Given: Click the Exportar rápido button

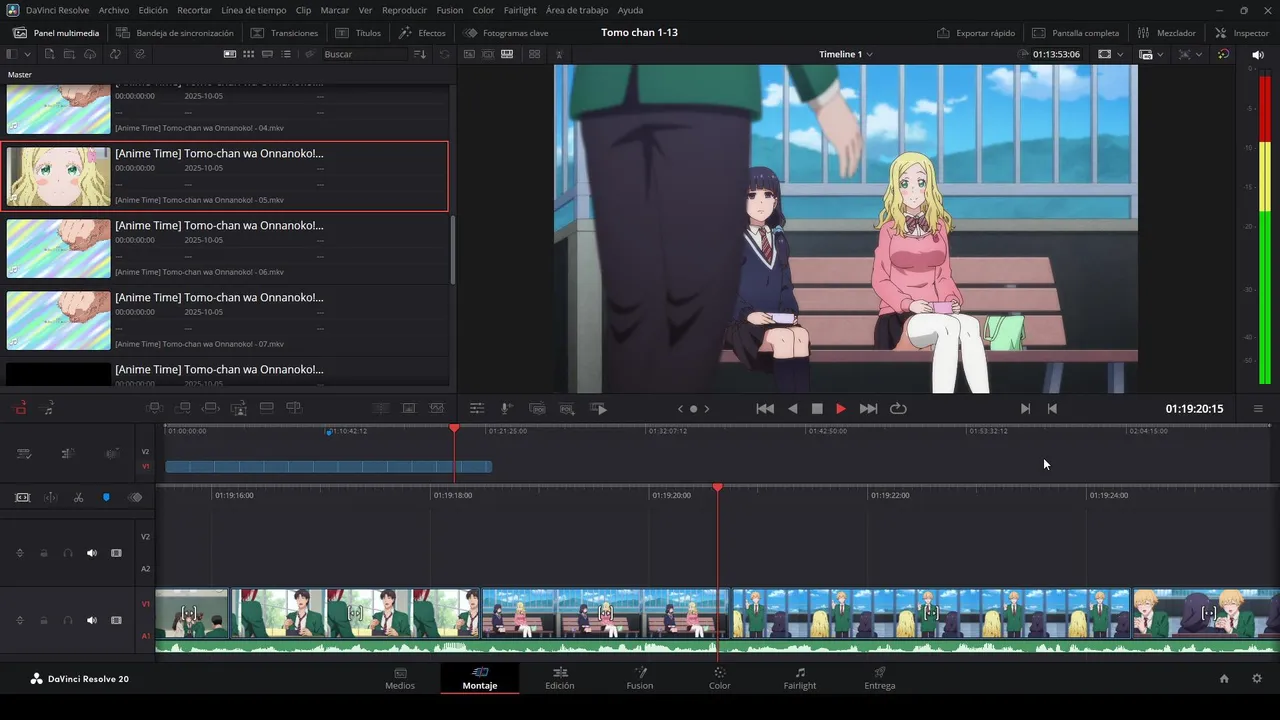Looking at the screenshot, I should (976, 33).
